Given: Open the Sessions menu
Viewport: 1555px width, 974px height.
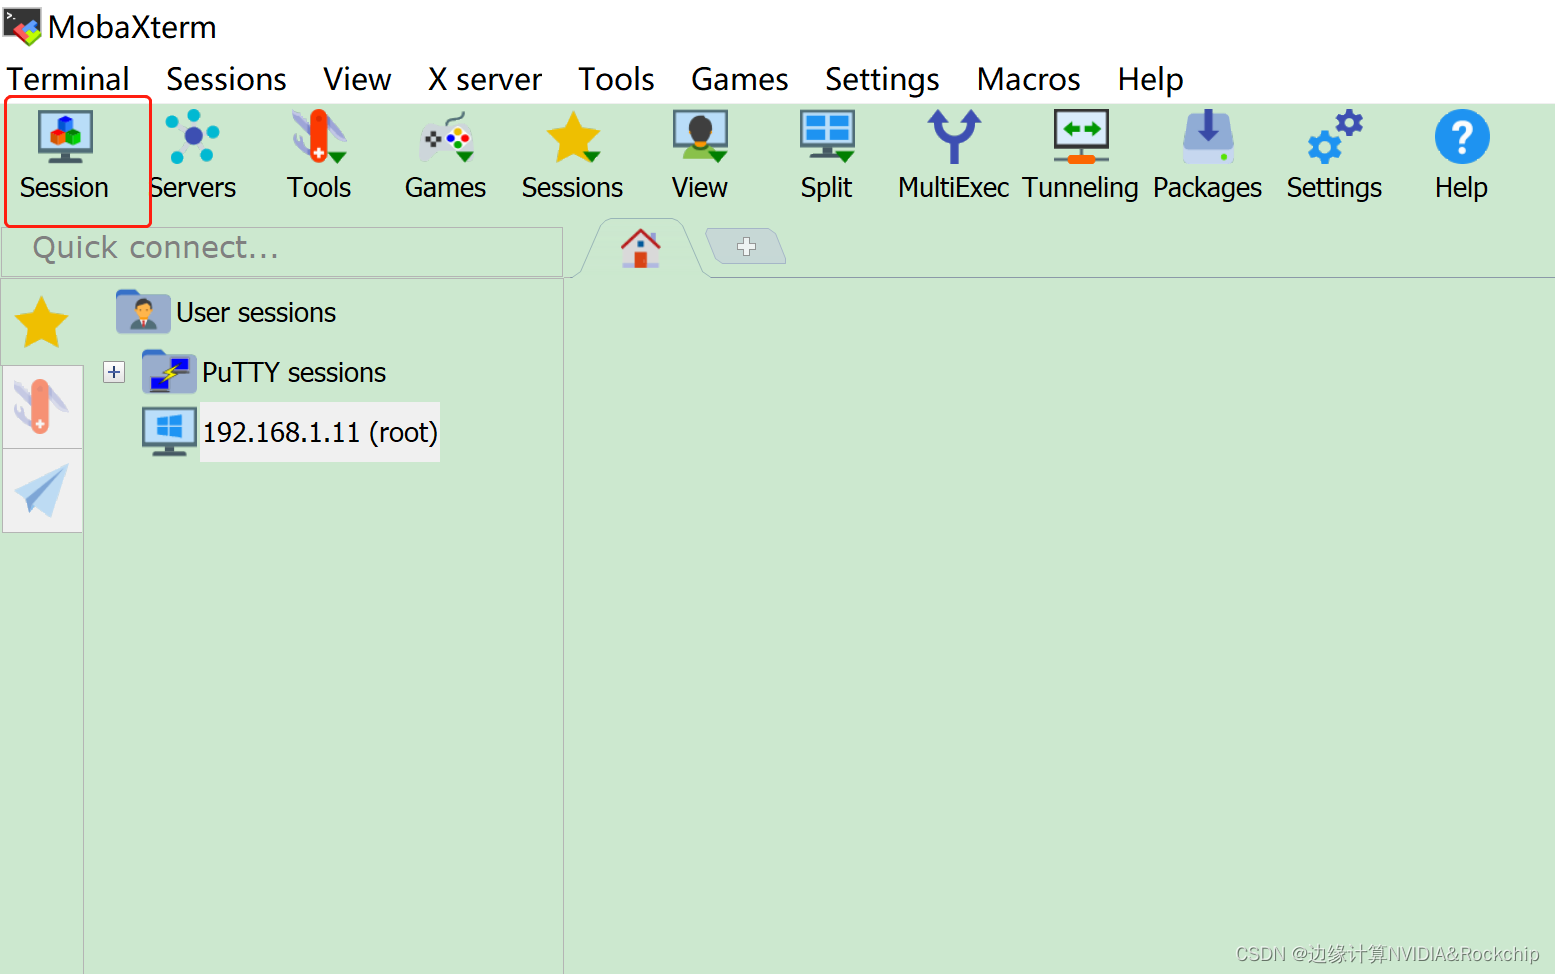Looking at the screenshot, I should pyautogui.click(x=226, y=79).
